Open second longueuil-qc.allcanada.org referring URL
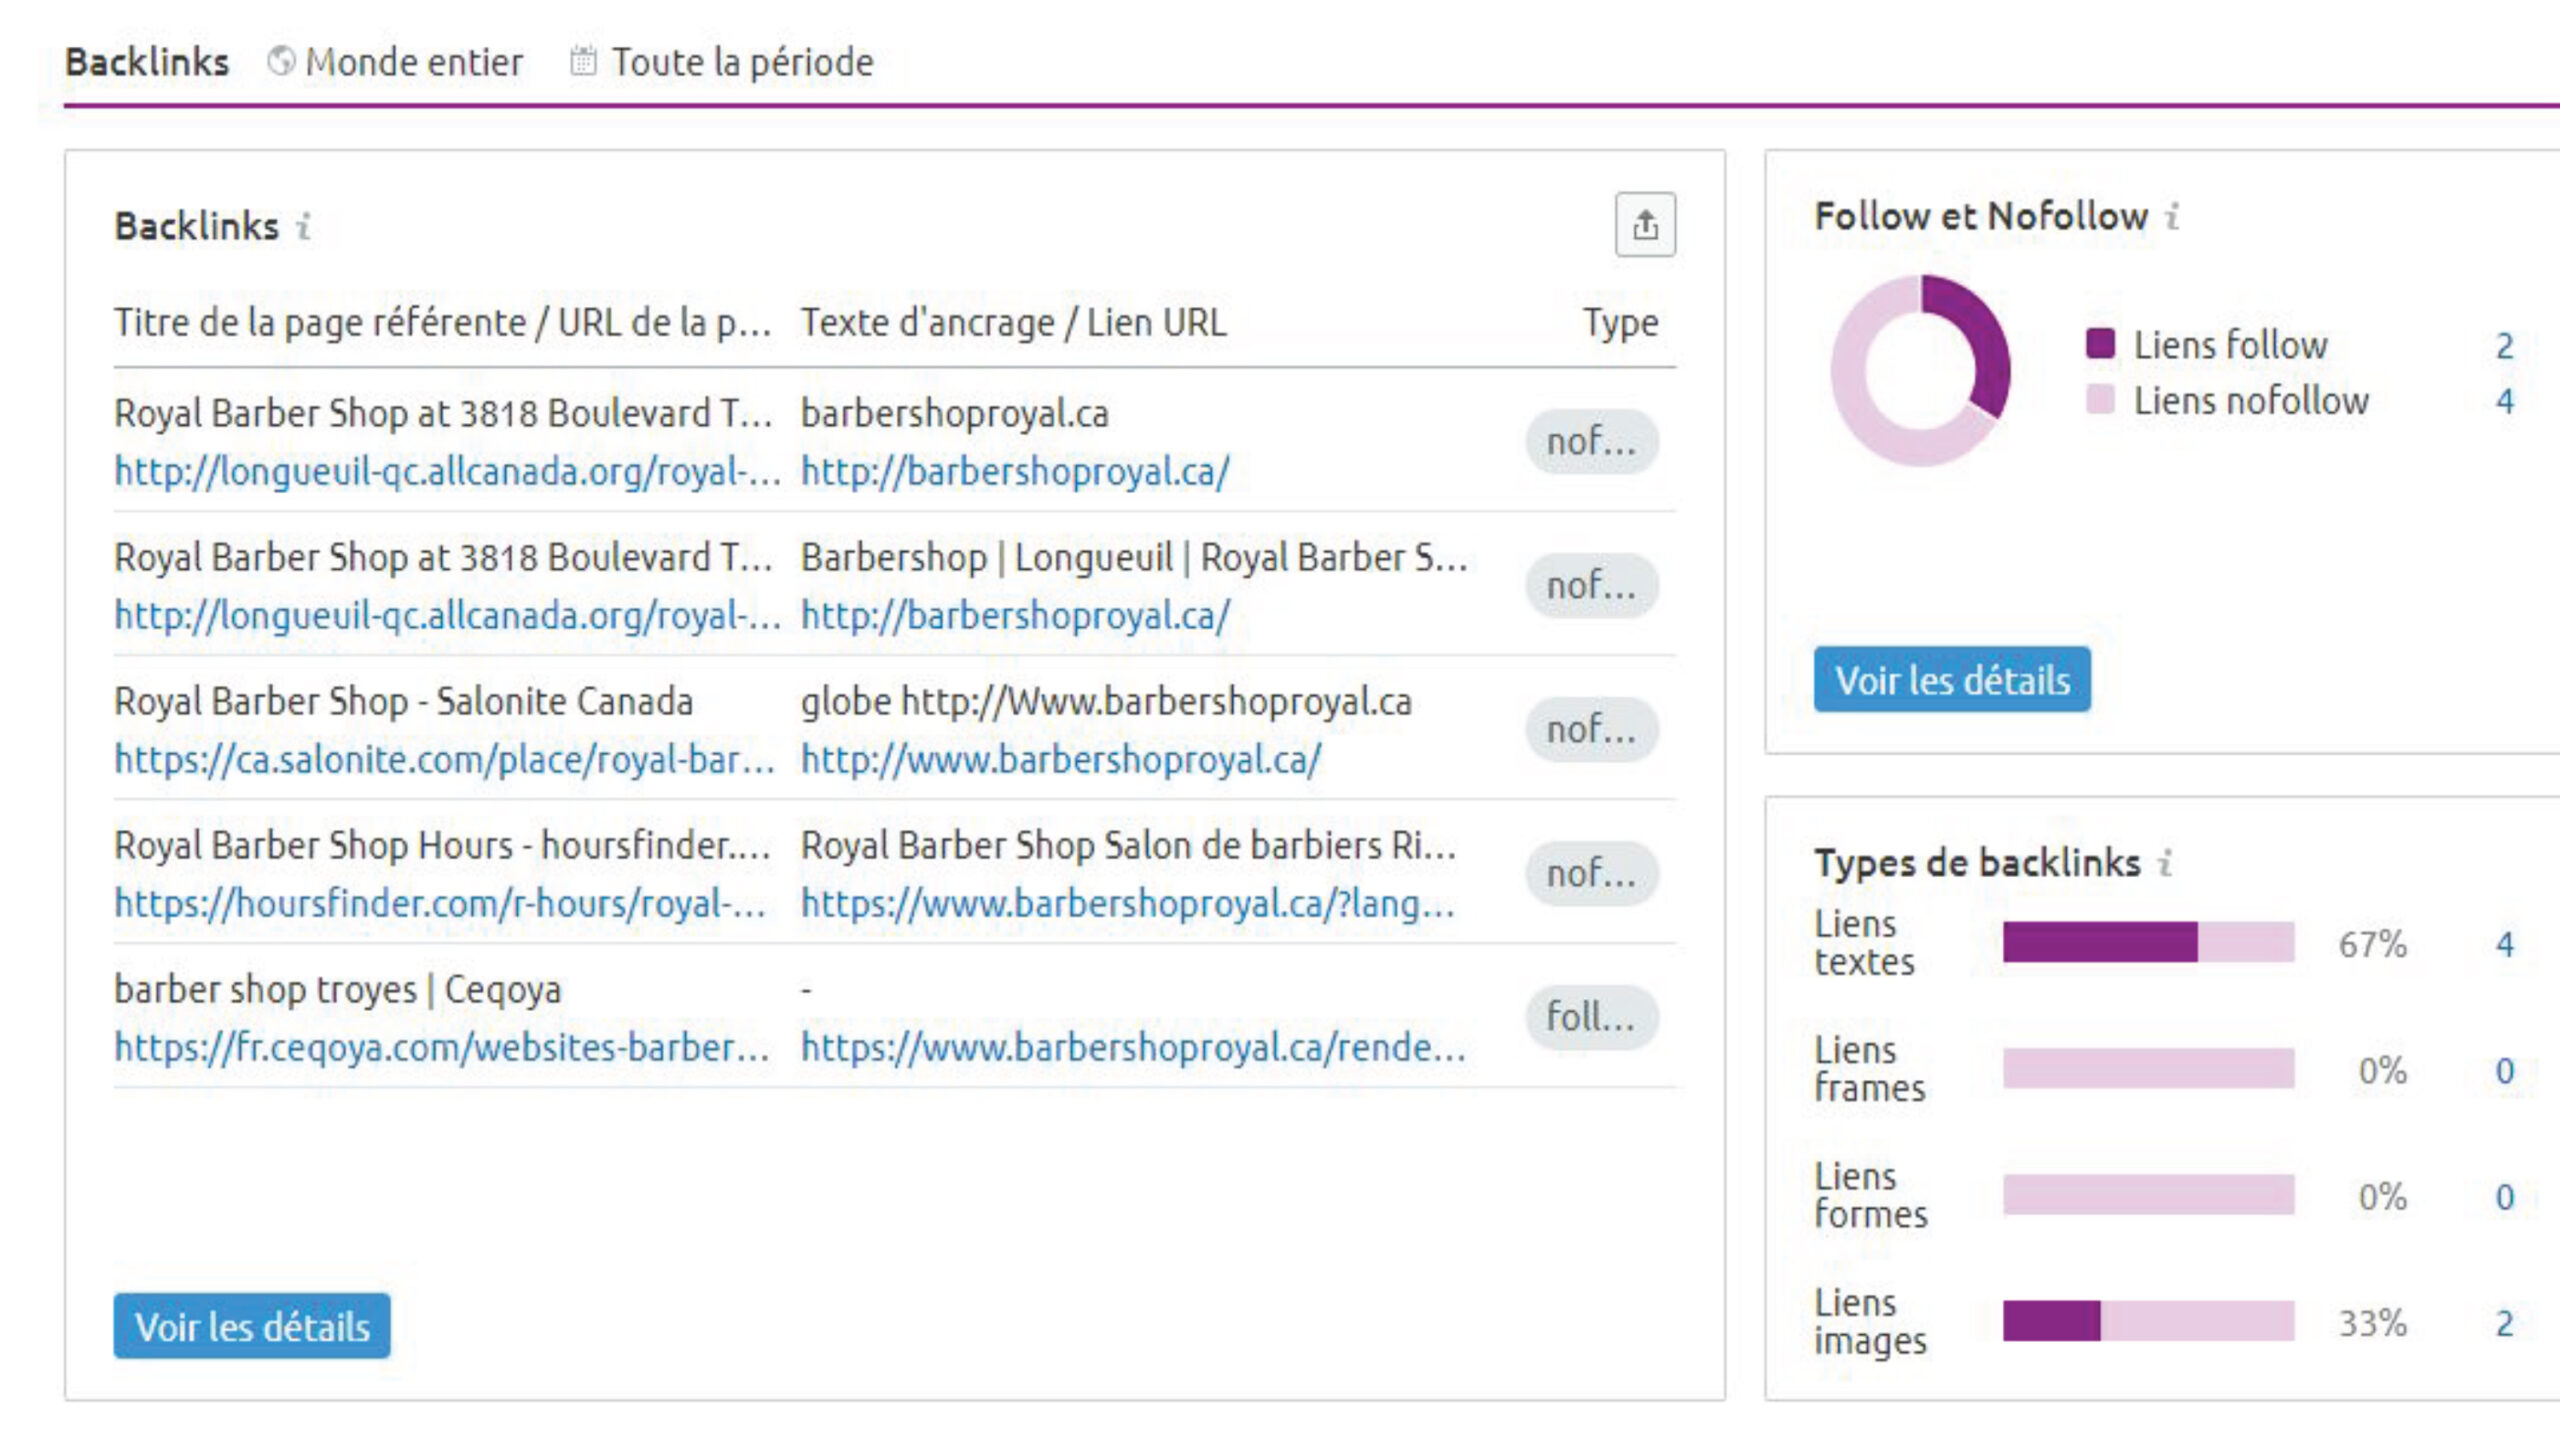The width and height of the screenshot is (2560, 1440). click(447, 615)
